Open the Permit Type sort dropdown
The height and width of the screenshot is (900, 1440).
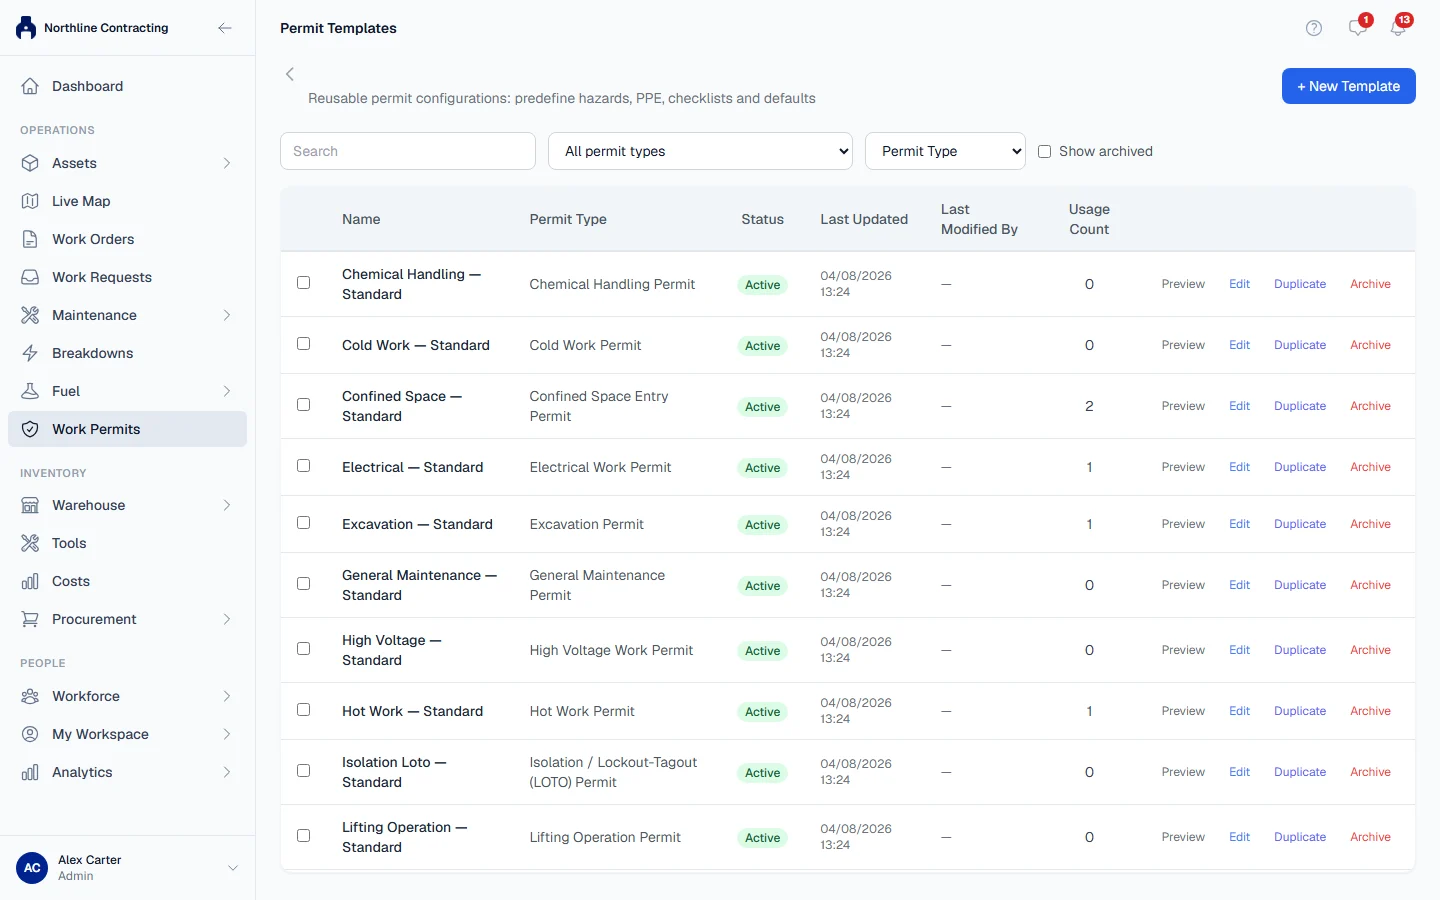(x=945, y=151)
